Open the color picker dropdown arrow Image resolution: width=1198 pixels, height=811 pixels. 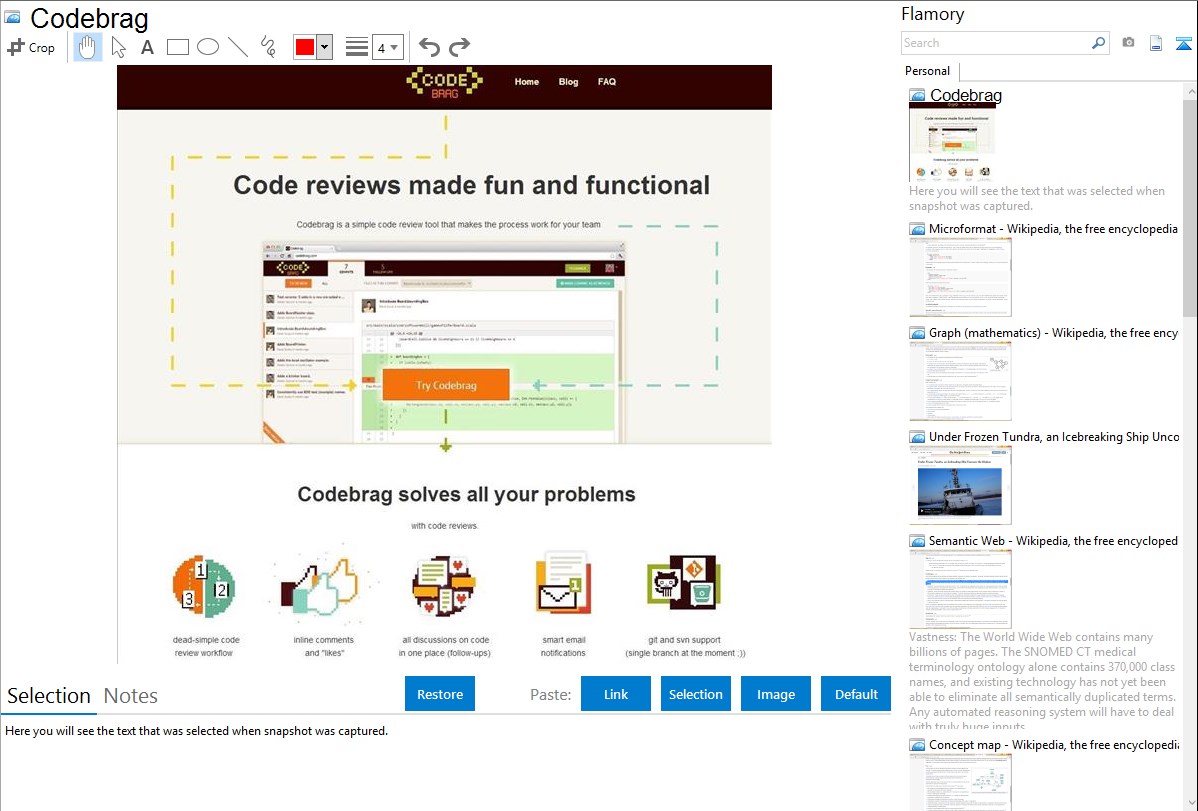coord(324,47)
